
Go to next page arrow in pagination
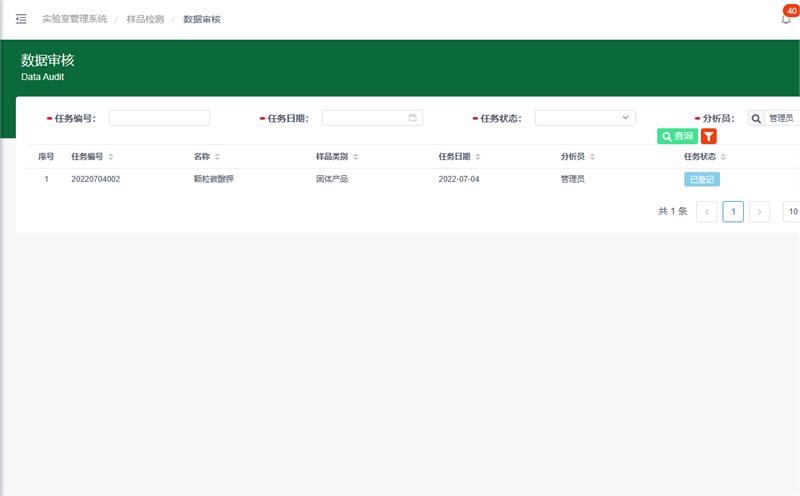pyautogui.click(x=759, y=212)
